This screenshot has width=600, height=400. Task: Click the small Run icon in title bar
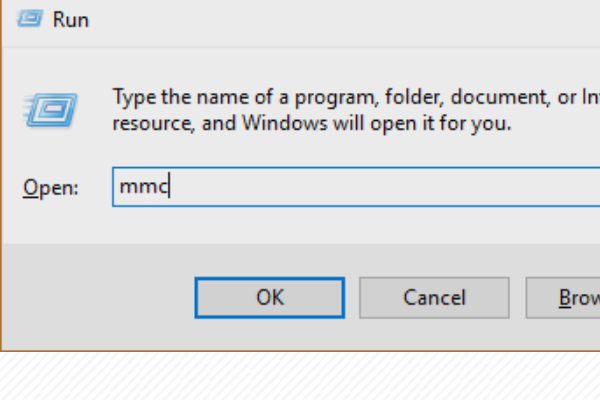(x=30, y=19)
